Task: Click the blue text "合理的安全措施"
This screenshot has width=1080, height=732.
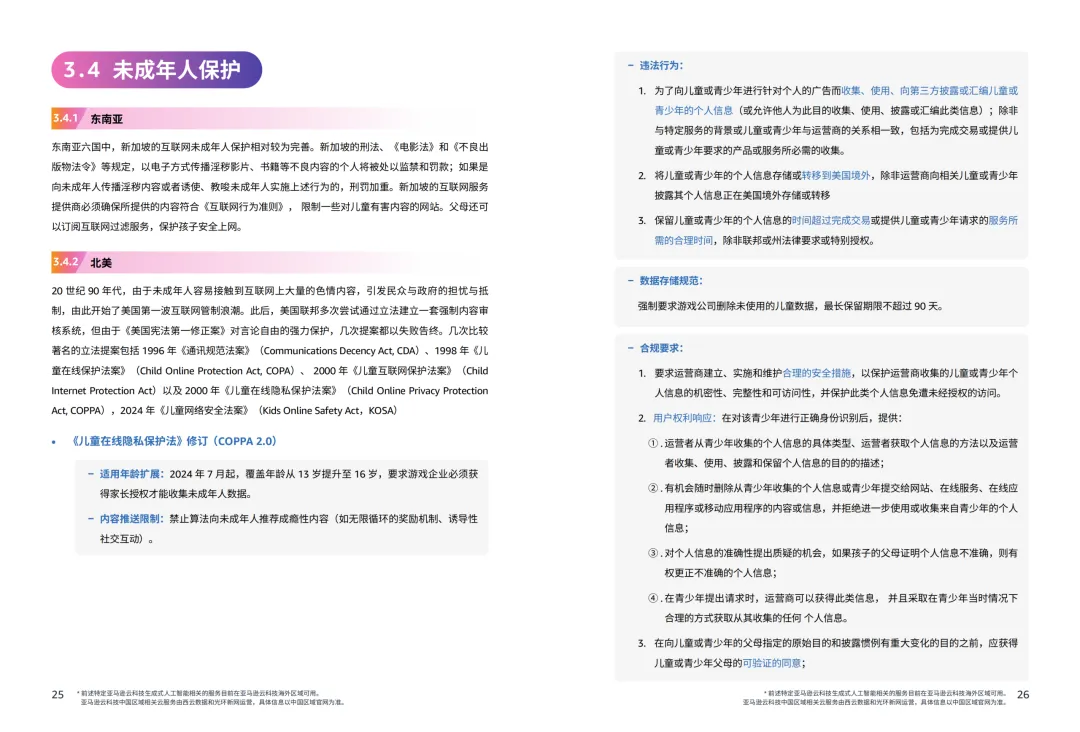Action: pyautogui.click(x=816, y=373)
